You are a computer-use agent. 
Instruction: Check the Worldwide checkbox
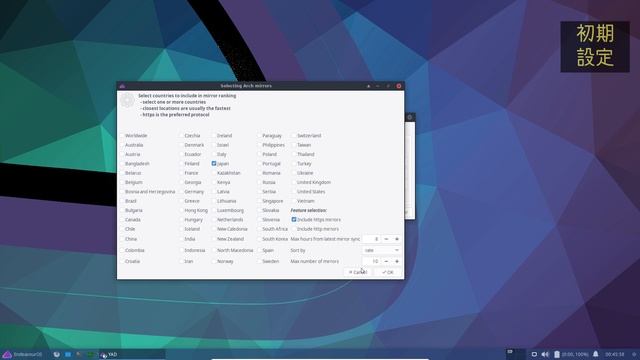coord(122,136)
